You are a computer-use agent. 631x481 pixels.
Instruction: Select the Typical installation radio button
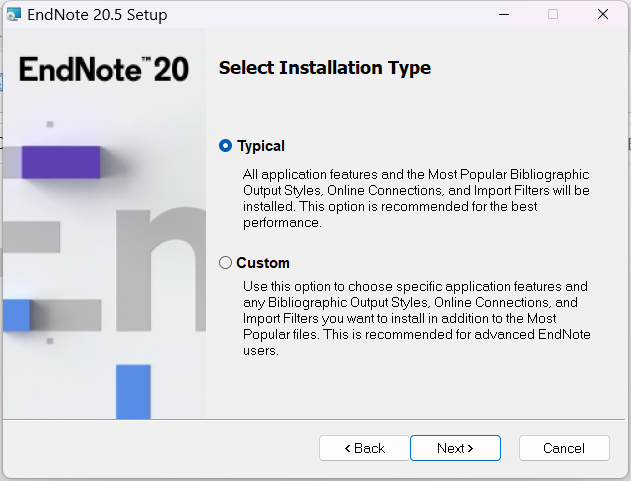225,146
